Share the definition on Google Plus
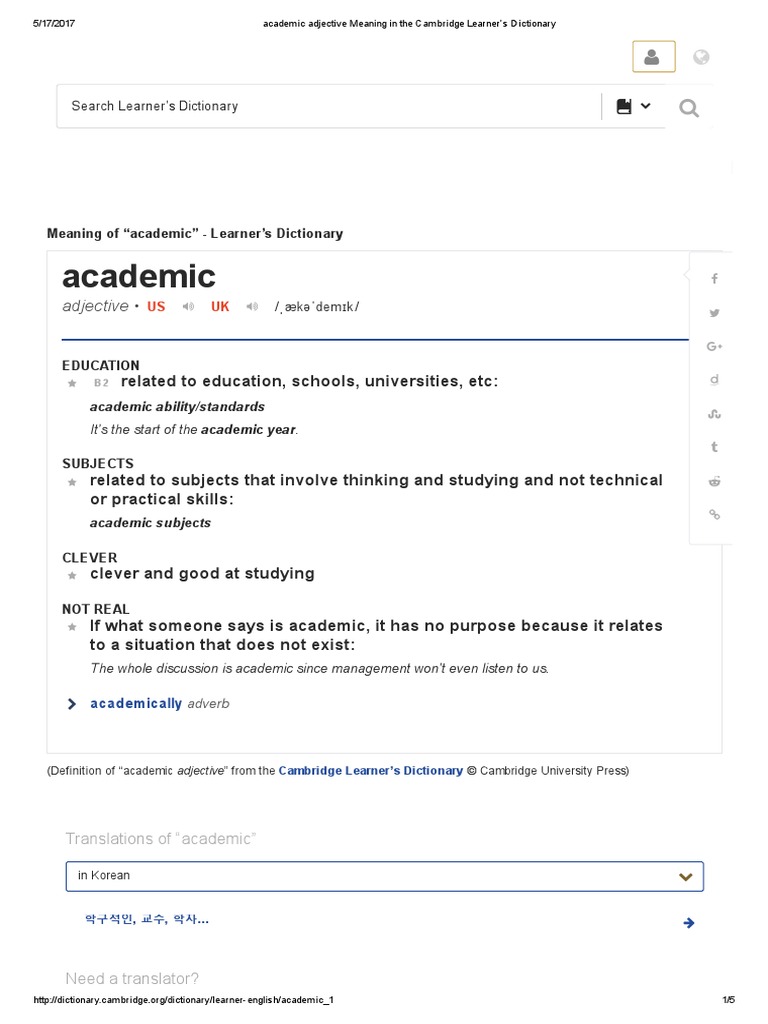This screenshot has width=768, height=1024. (x=714, y=346)
